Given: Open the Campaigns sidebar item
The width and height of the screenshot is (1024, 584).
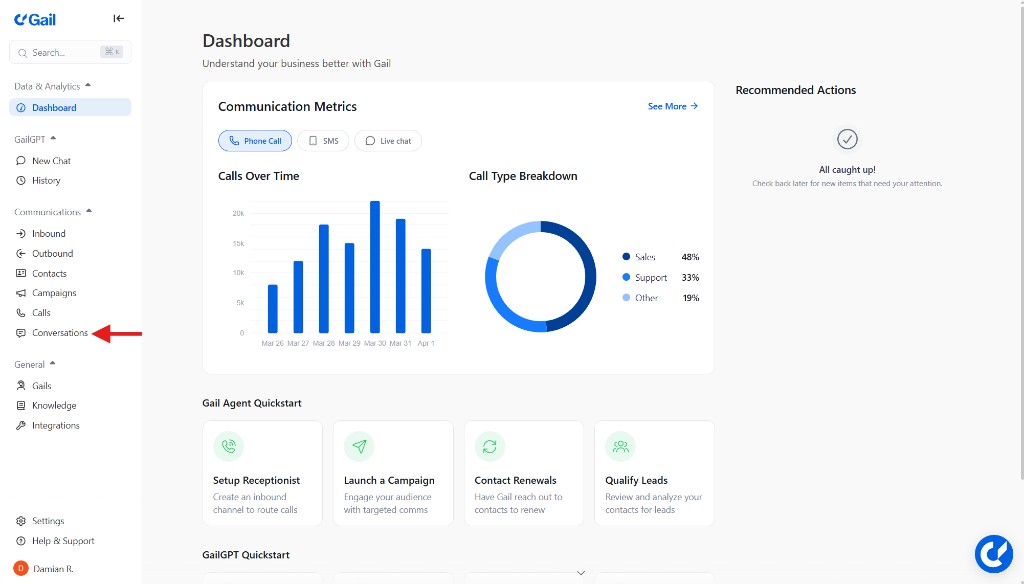Looking at the screenshot, I should coord(54,293).
